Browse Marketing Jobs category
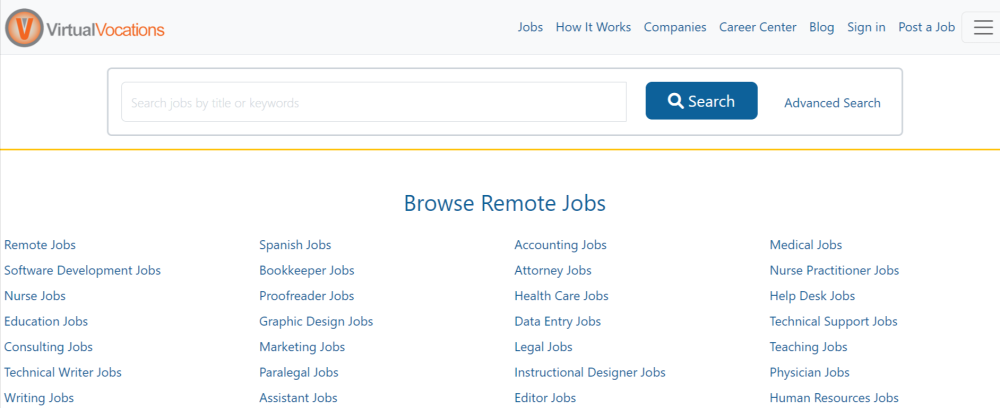1000x408 pixels. click(x=302, y=347)
